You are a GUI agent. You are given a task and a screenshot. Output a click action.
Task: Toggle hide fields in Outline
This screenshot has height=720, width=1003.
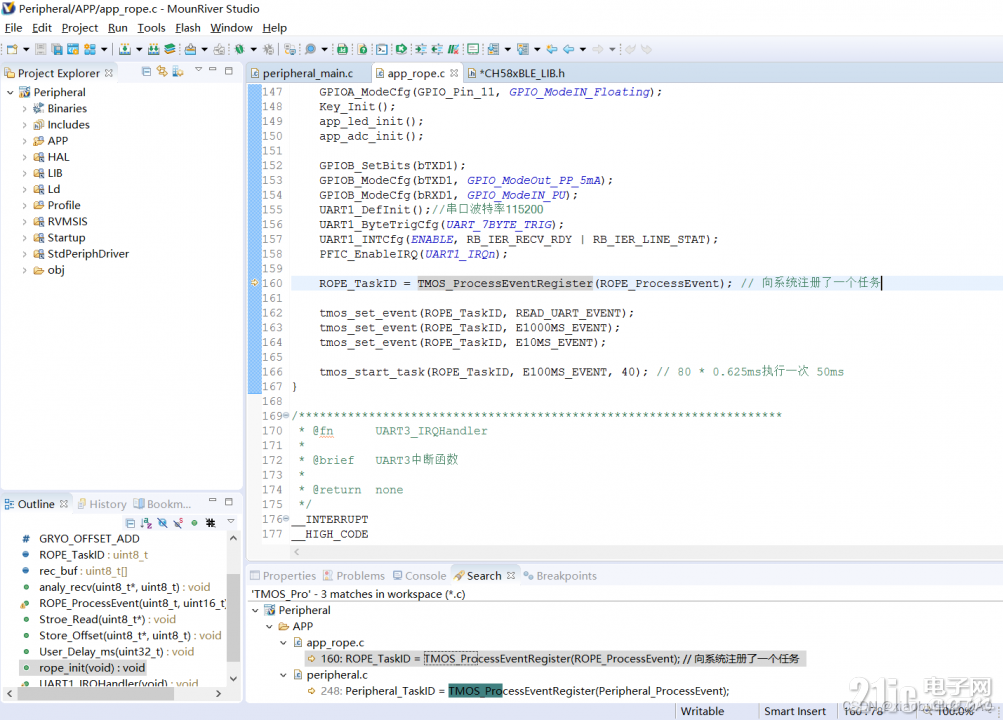pyautogui.click(x=162, y=523)
